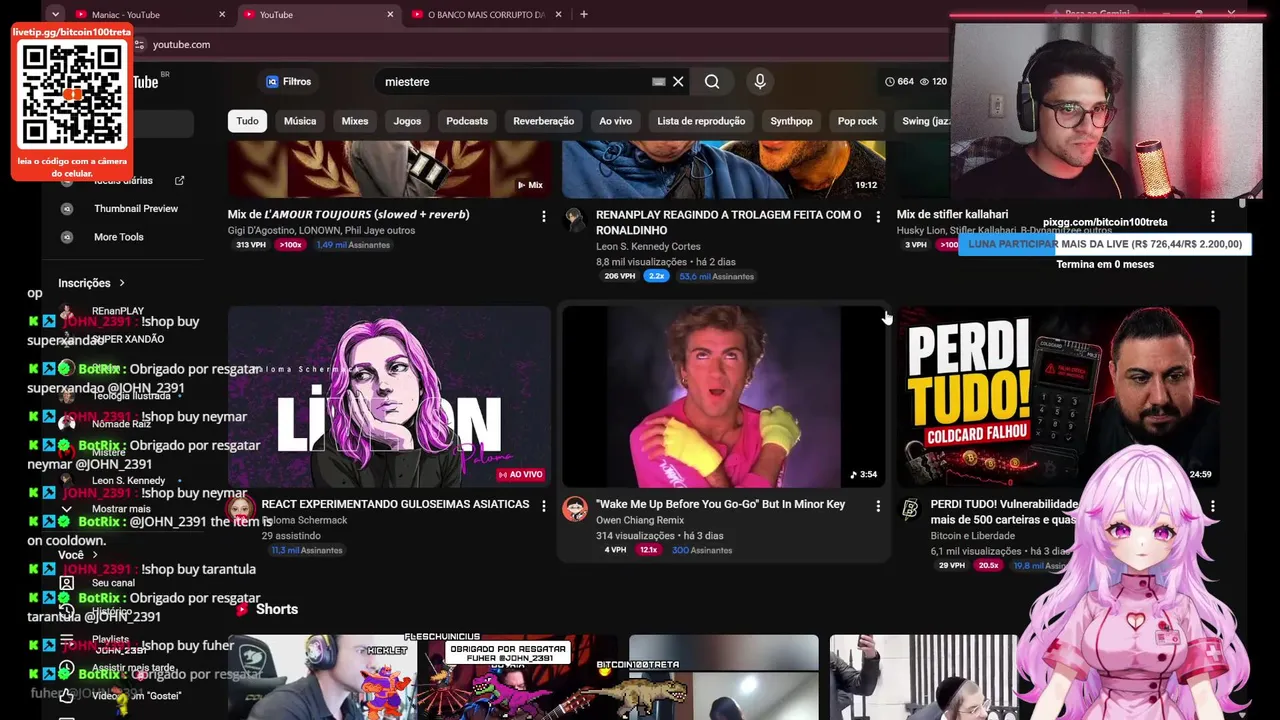The width and height of the screenshot is (1280, 720).
Task: Open More Tools in the sidebar
Action: (x=119, y=237)
